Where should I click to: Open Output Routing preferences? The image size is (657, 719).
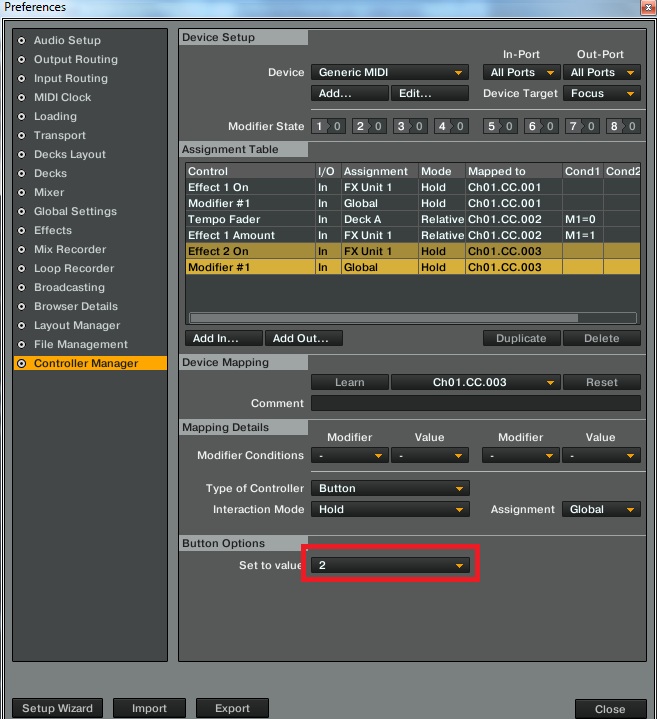tap(76, 60)
